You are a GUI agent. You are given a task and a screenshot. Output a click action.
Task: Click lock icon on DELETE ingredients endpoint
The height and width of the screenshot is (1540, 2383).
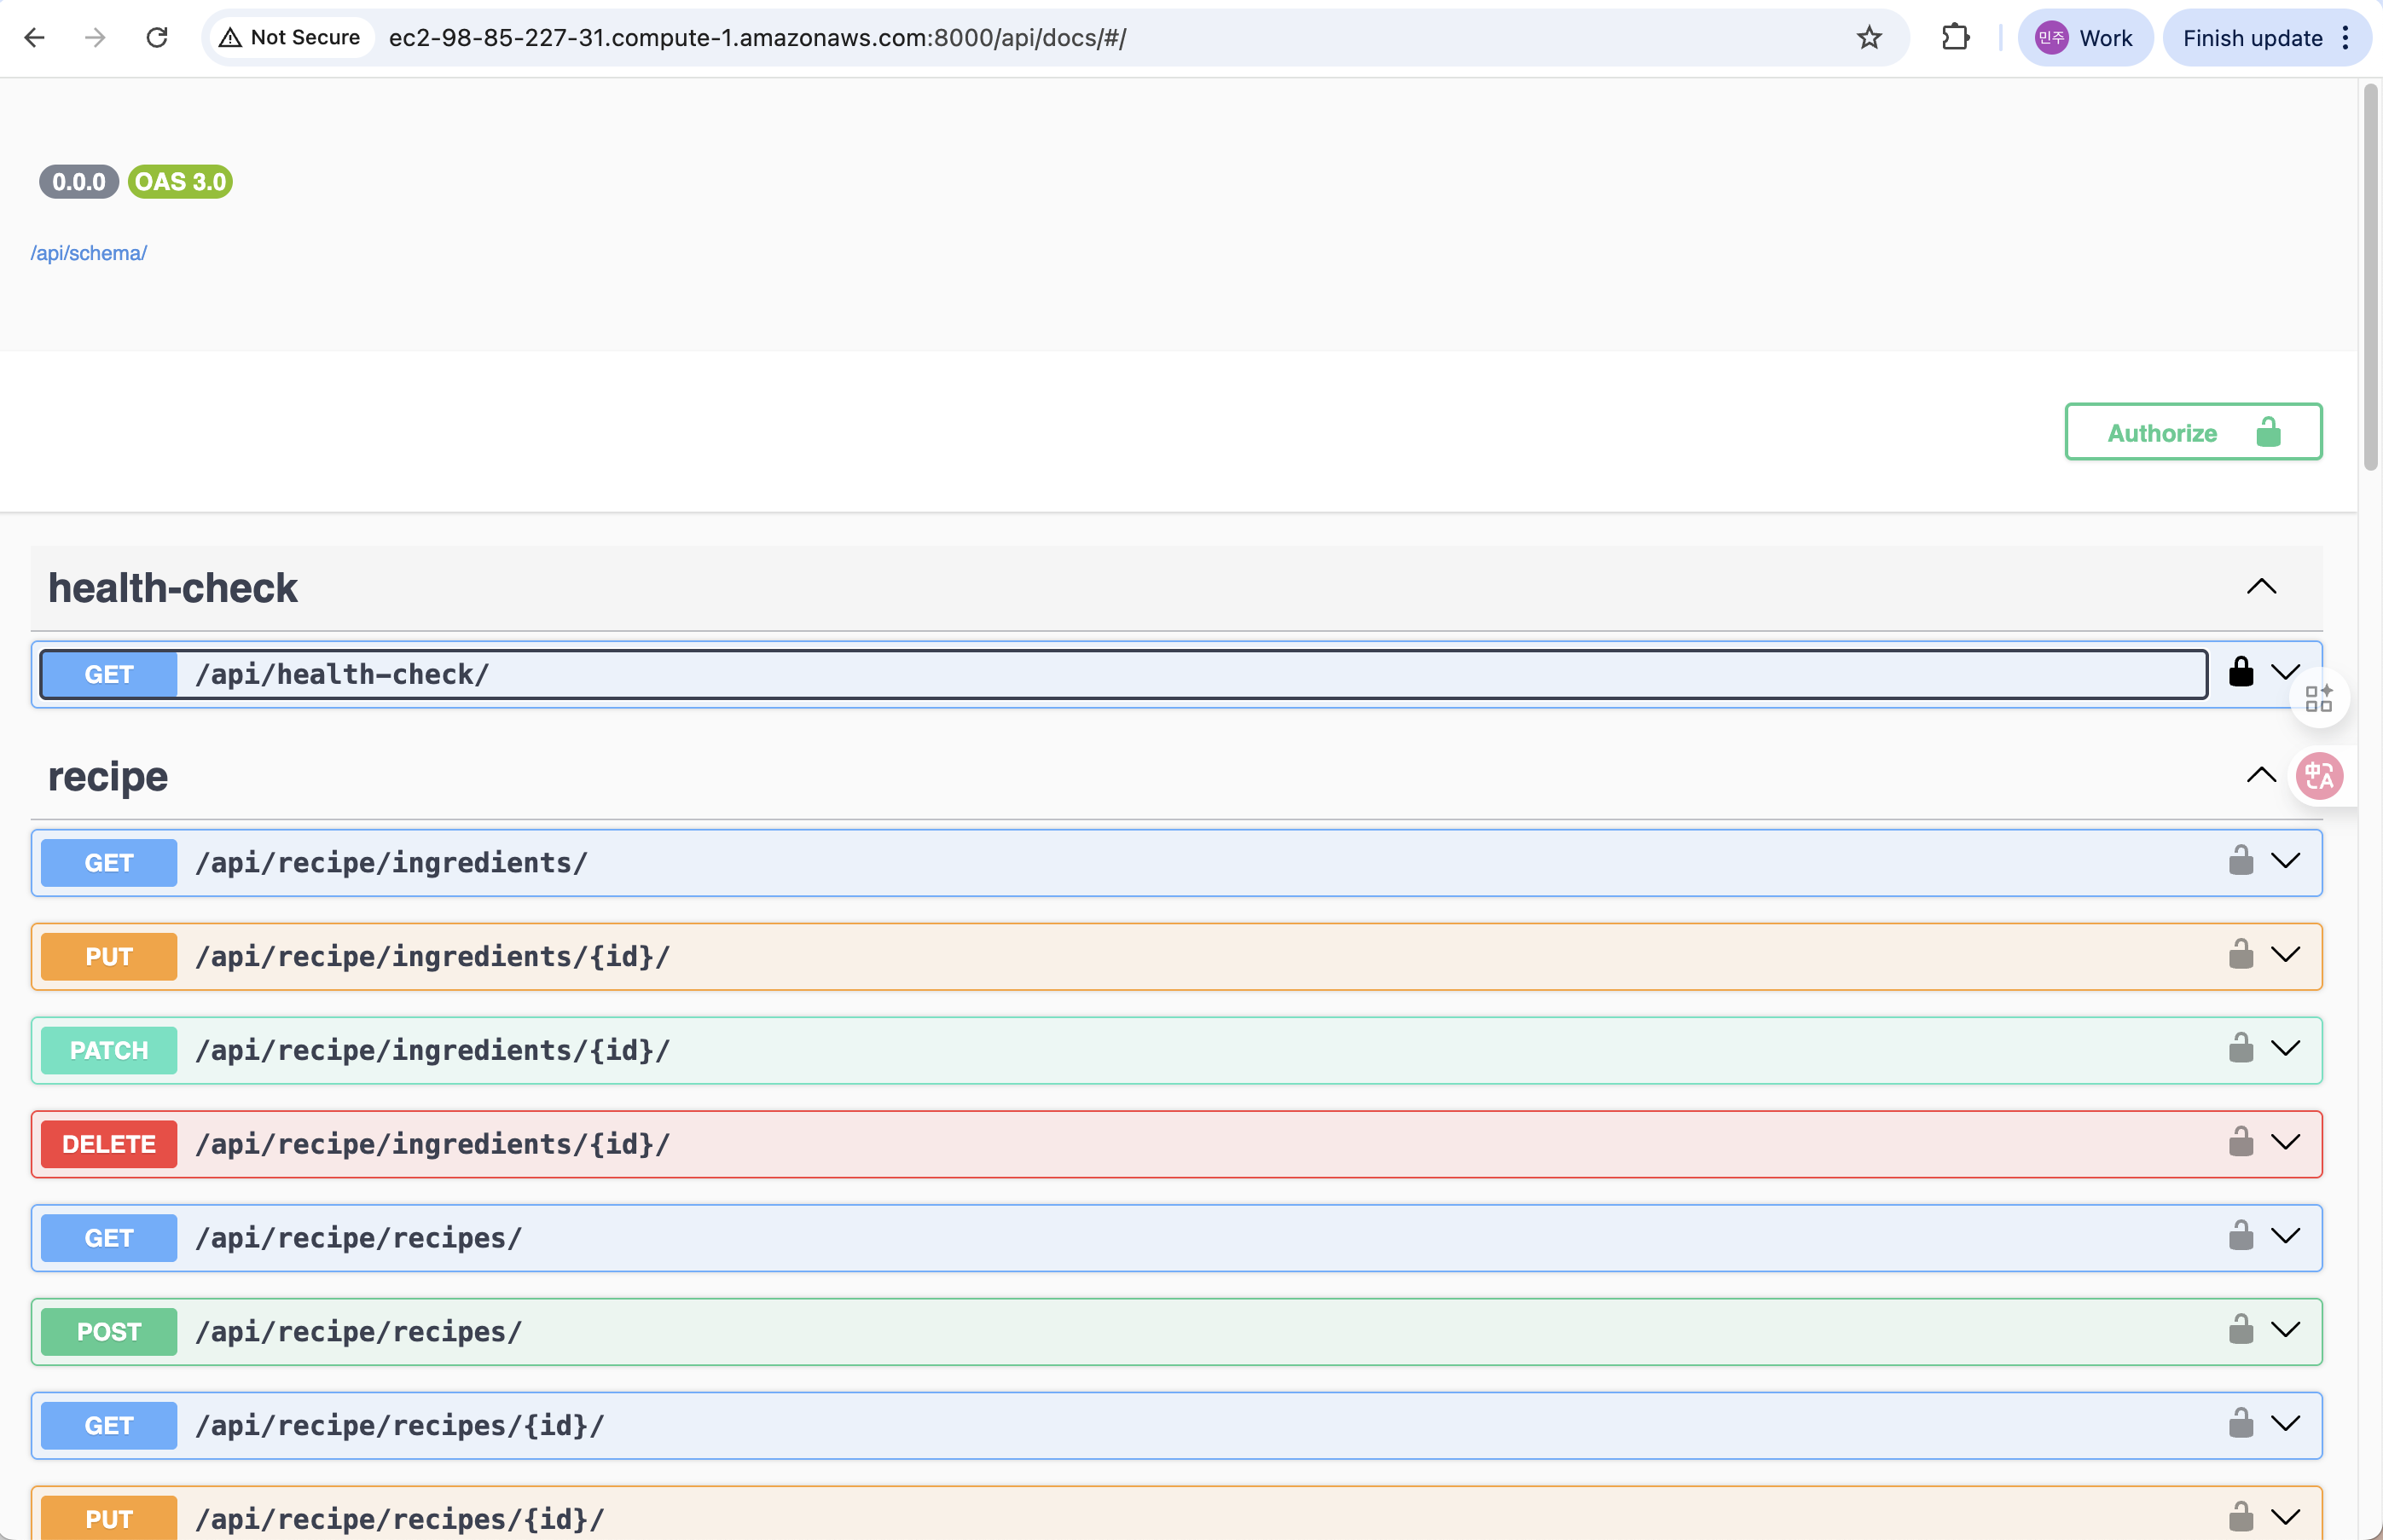(2240, 1142)
